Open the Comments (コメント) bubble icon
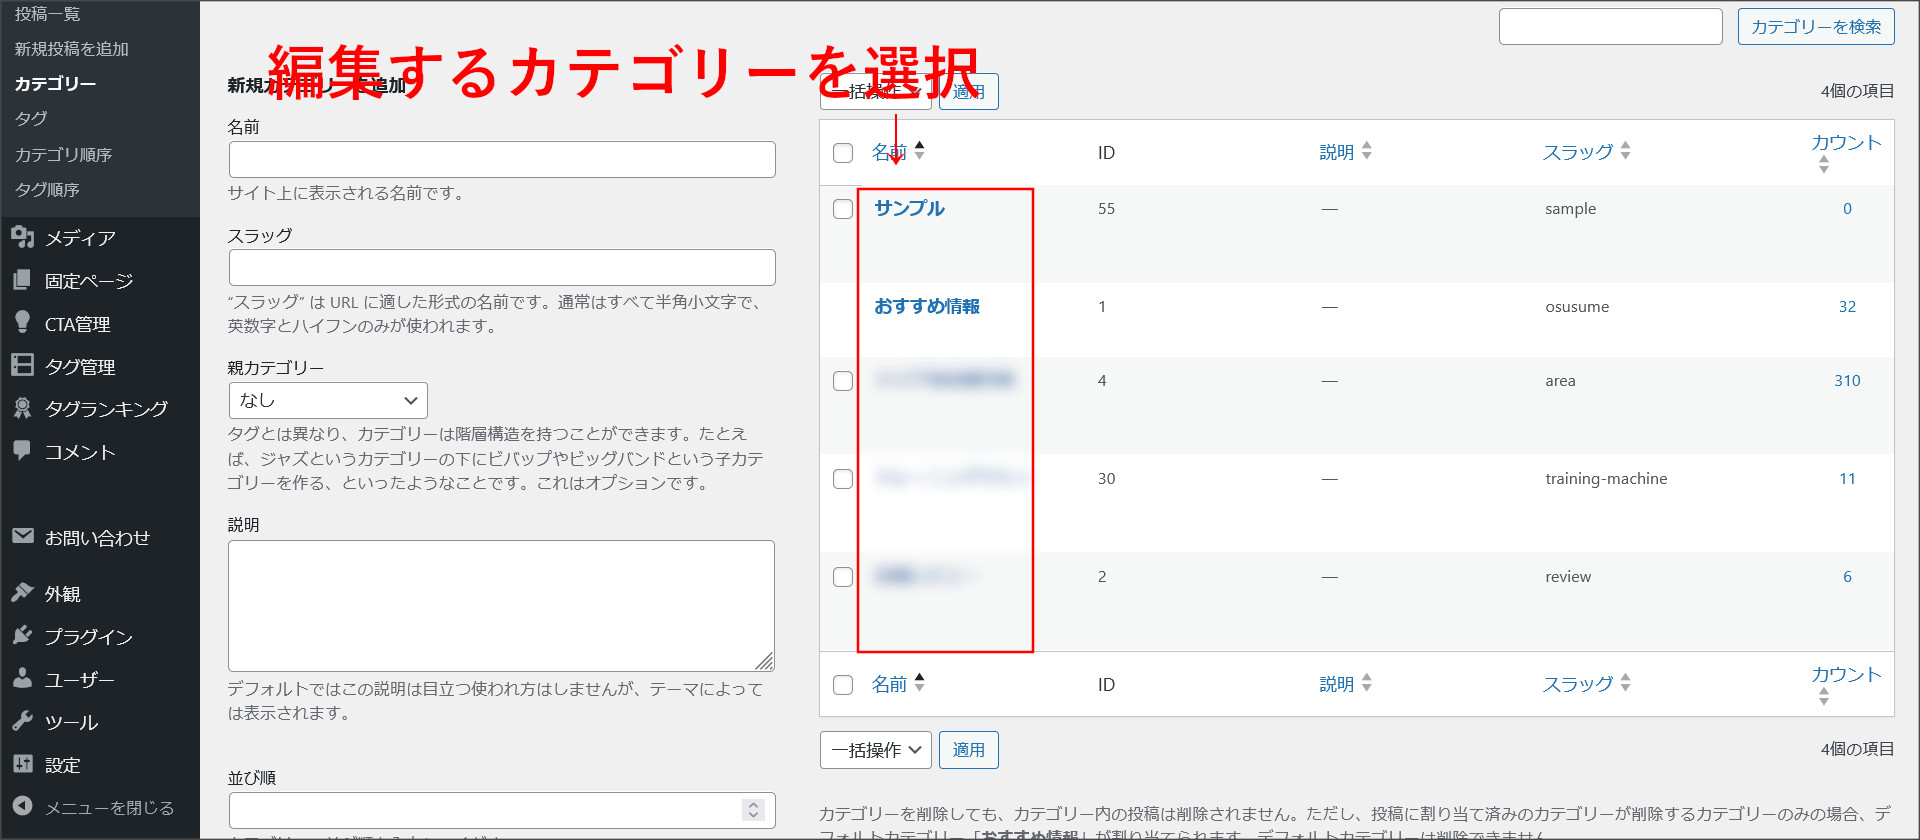The height and width of the screenshot is (840, 1920). (22, 450)
